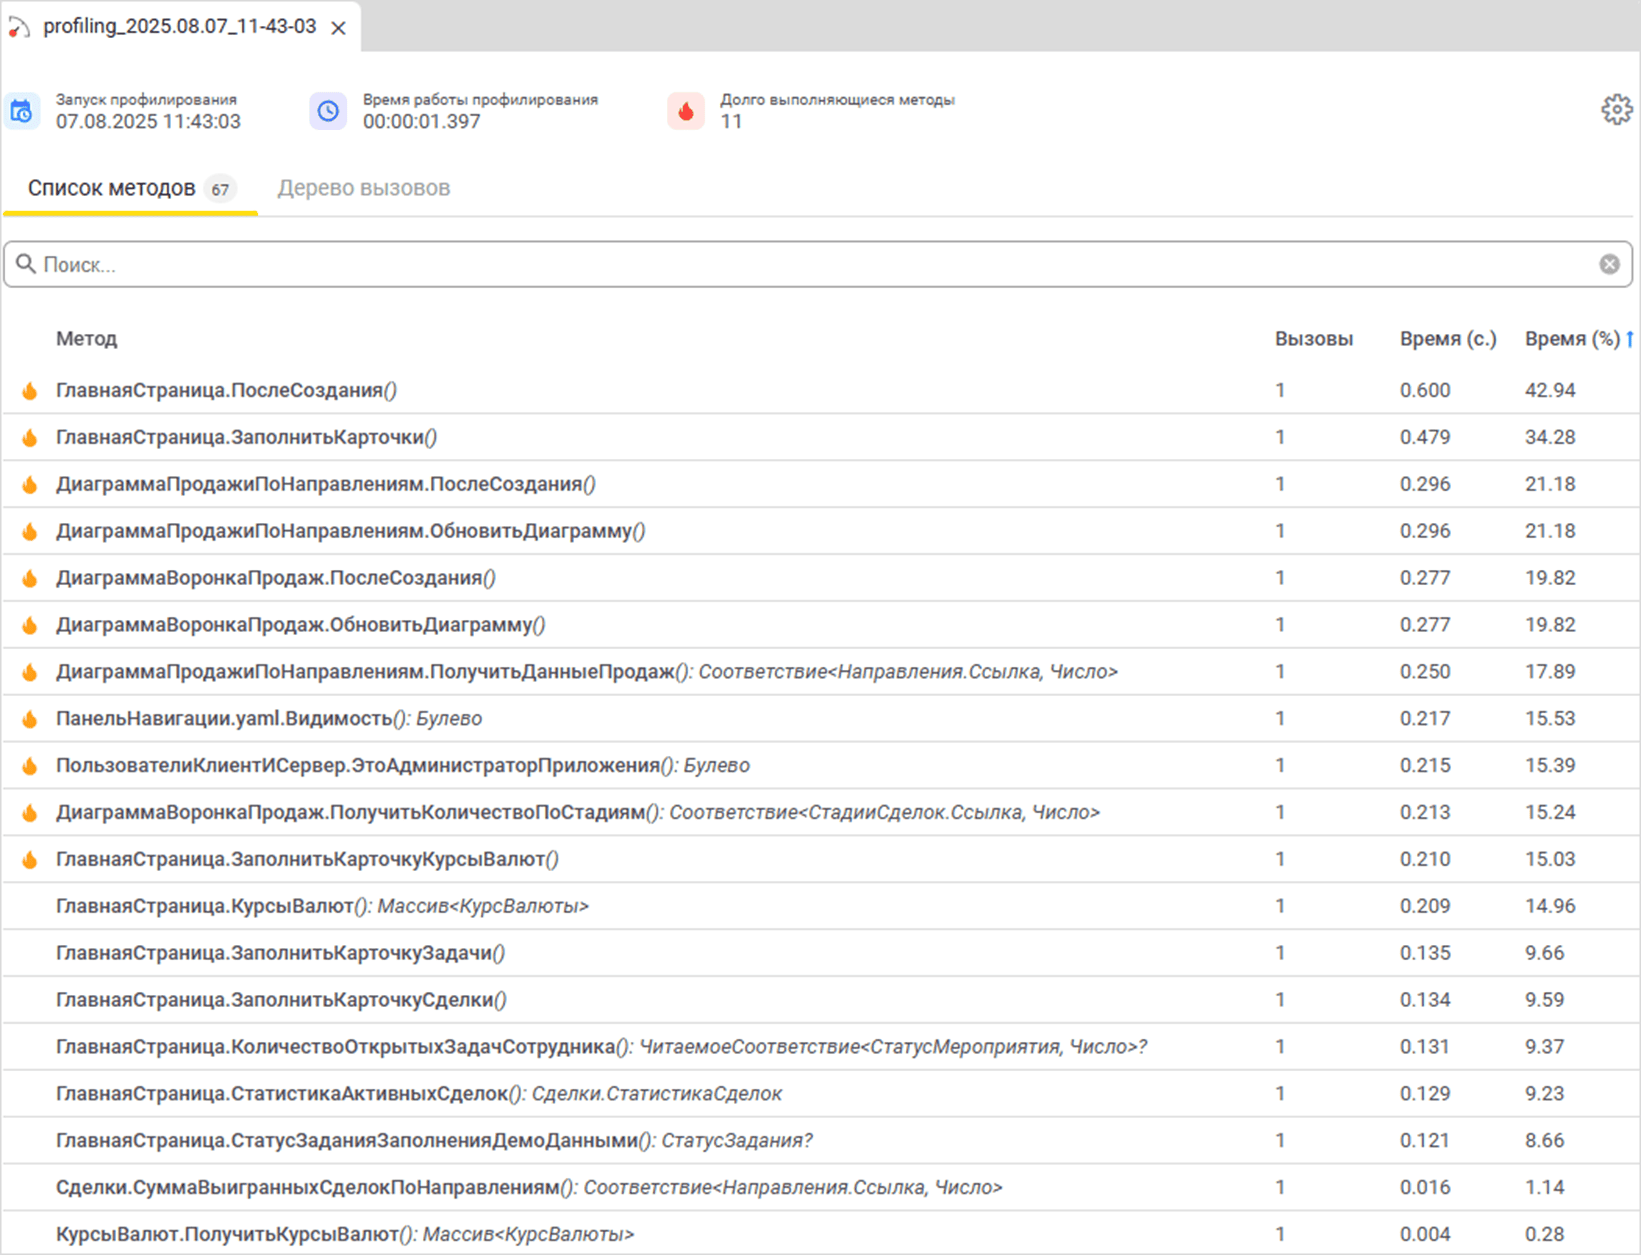Click flame icon beside ГлавнаяСтраница.ЗаполнитьКарточкуКурсыВалют

coord(30,860)
